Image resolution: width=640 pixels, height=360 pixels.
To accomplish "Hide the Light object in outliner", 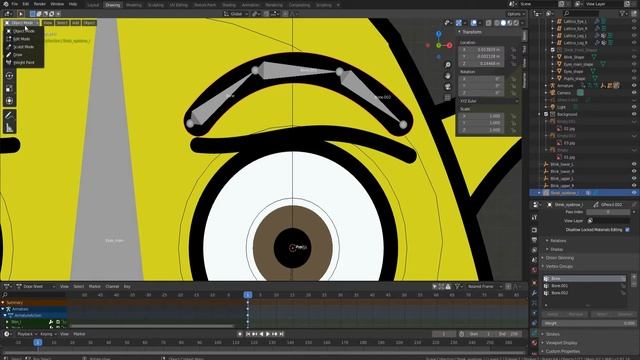I will tap(634, 107).
